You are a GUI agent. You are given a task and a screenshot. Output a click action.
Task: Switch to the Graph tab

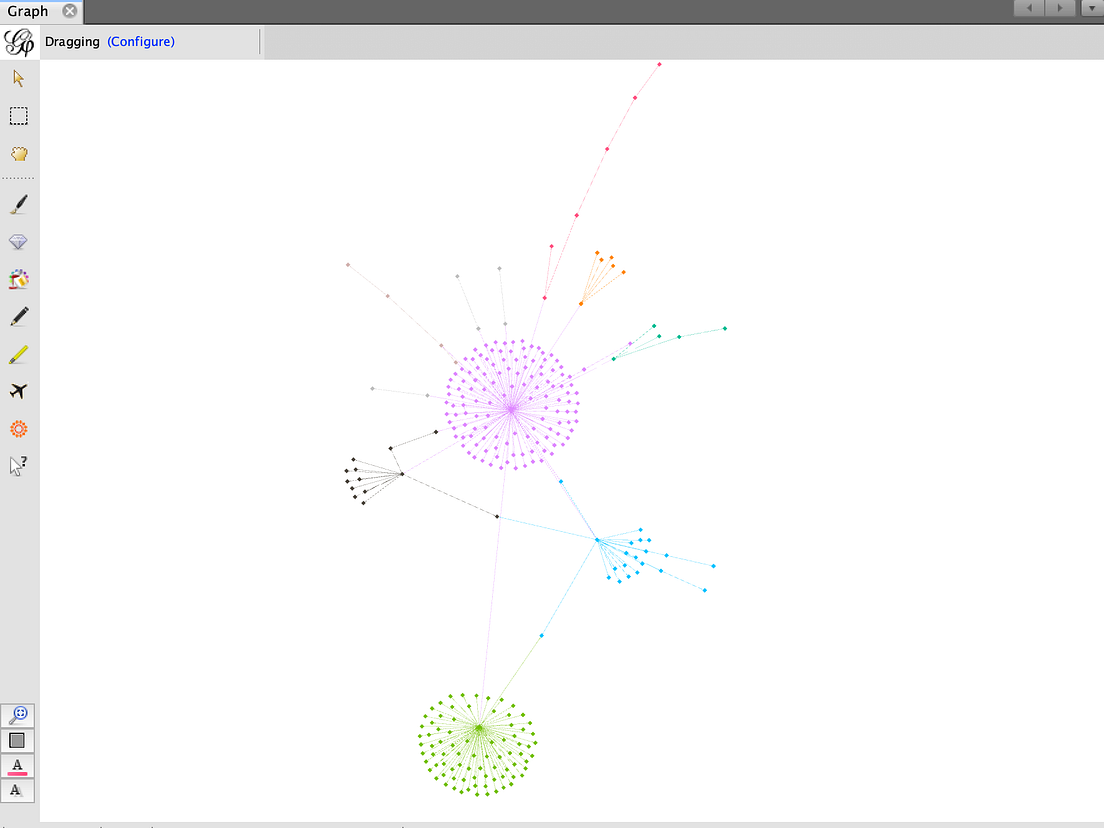click(25, 12)
